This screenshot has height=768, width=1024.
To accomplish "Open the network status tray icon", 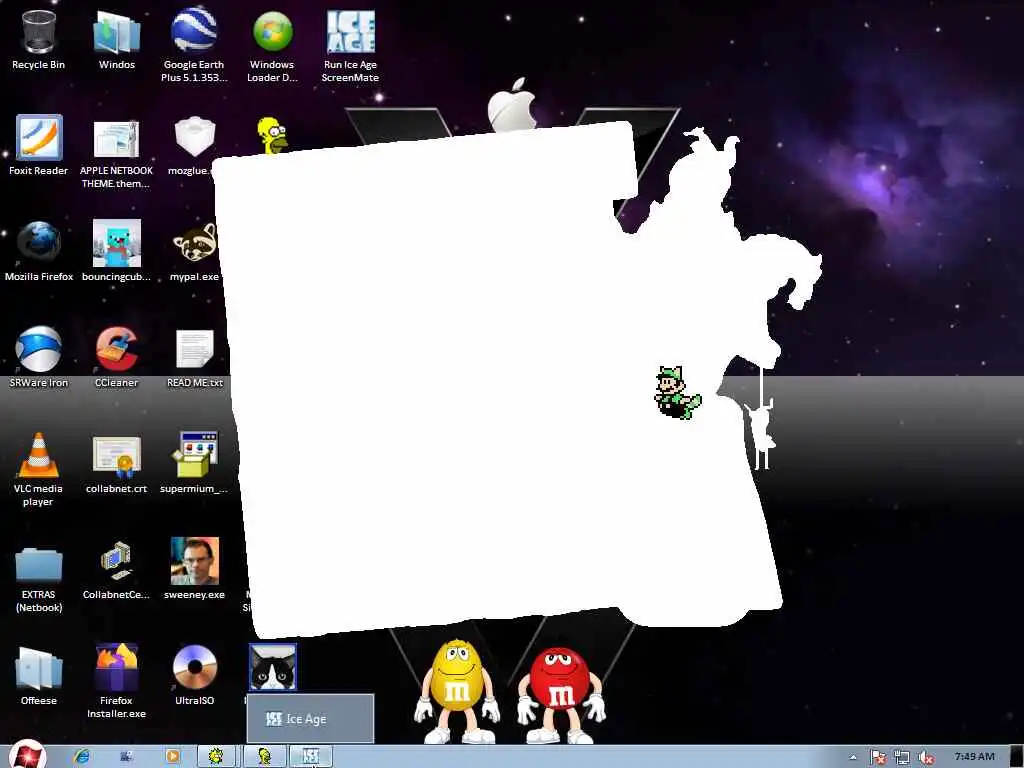I will [x=902, y=757].
